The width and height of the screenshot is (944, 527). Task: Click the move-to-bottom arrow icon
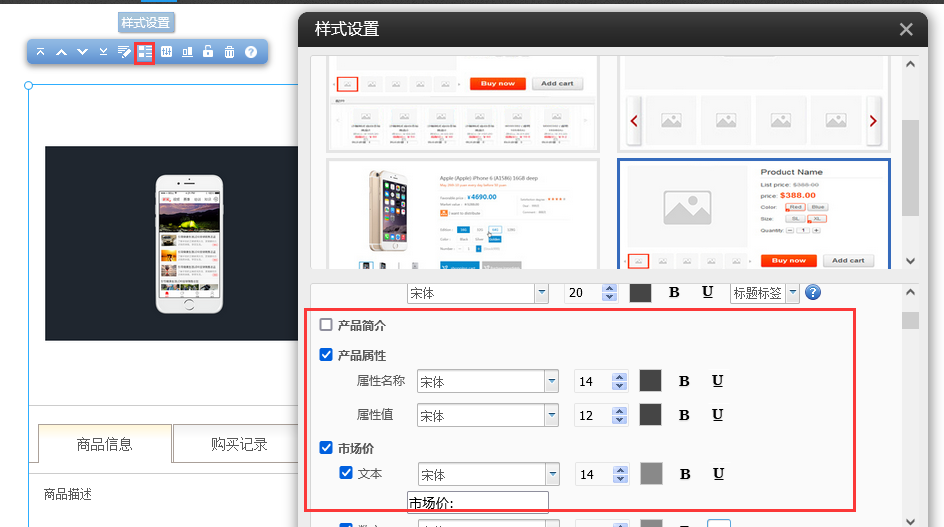(103, 52)
